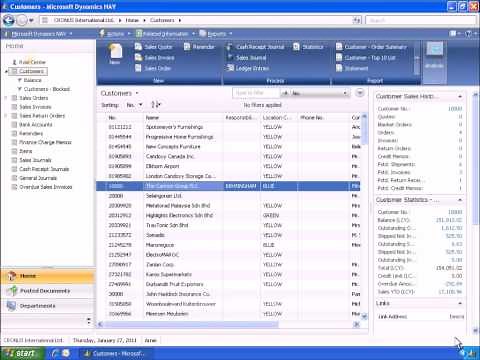Click the vertical scrollbar of the customer list

[x=364, y=216]
